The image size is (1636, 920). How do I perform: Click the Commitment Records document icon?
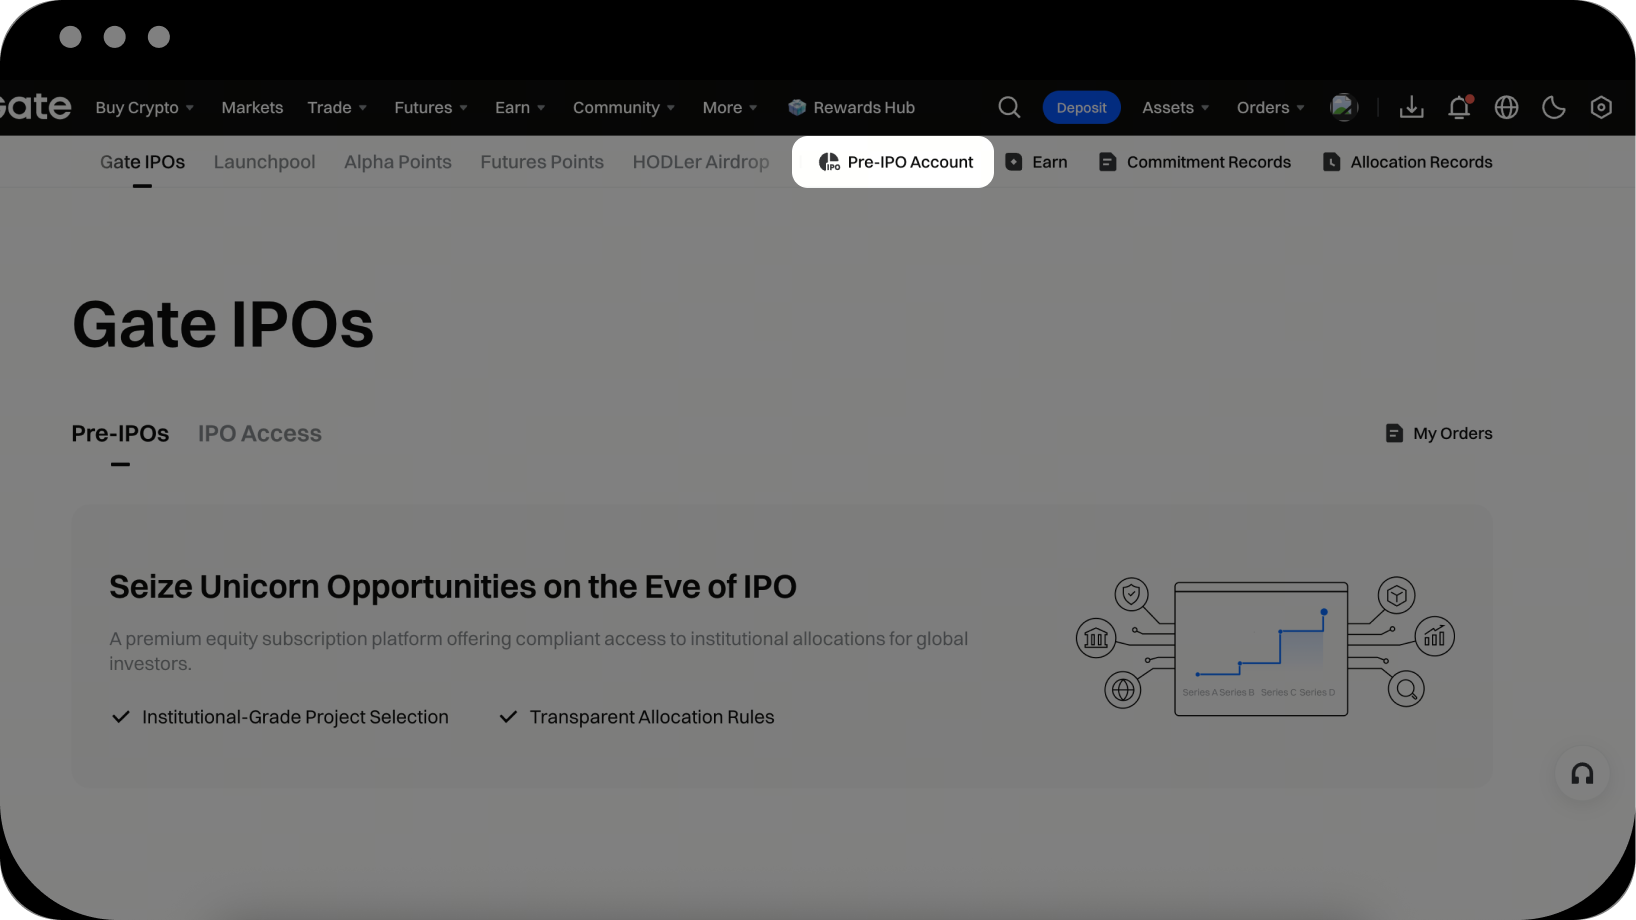[1107, 162]
